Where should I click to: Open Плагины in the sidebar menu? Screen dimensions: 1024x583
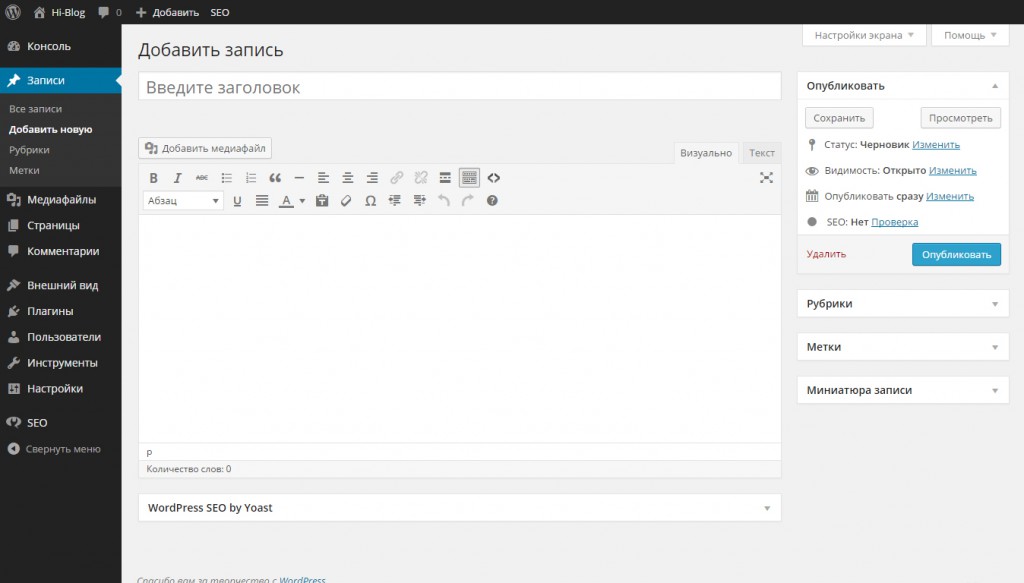pyautogui.click(x=61, y=311)
